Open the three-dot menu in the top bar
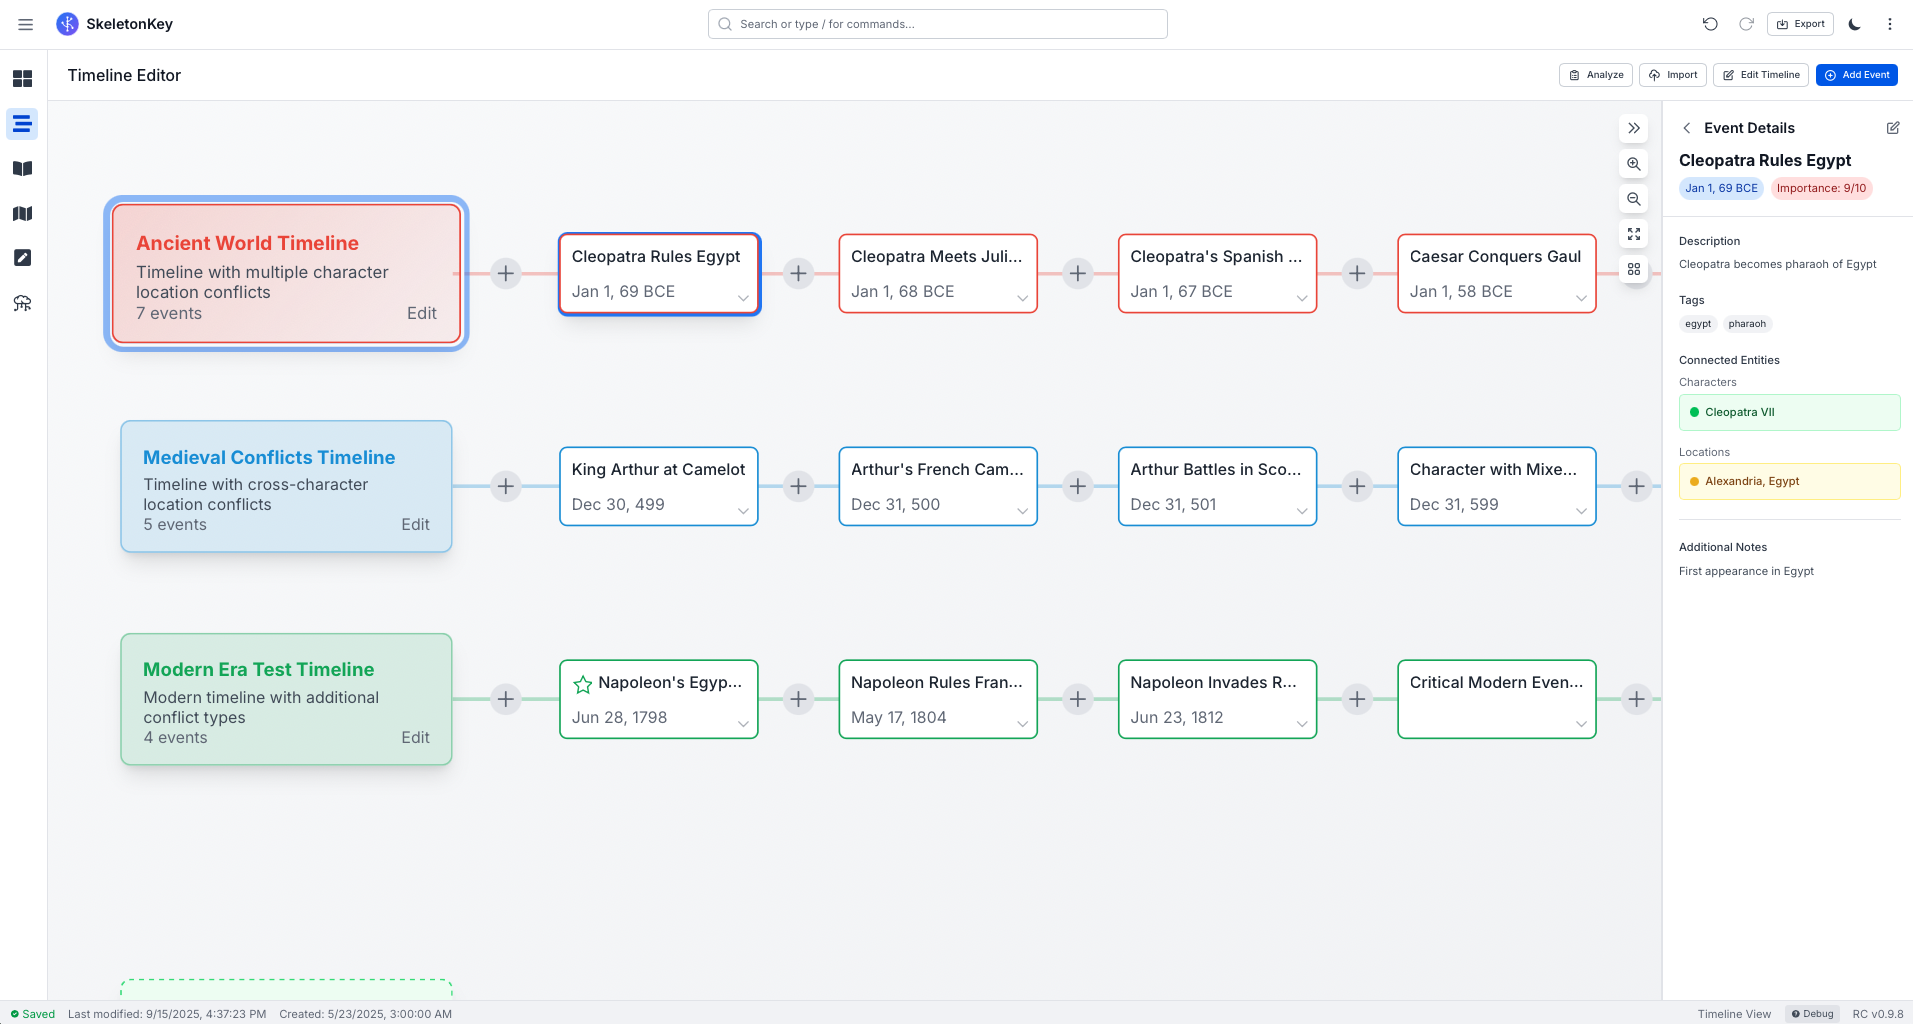 [x=1889, y=23]
